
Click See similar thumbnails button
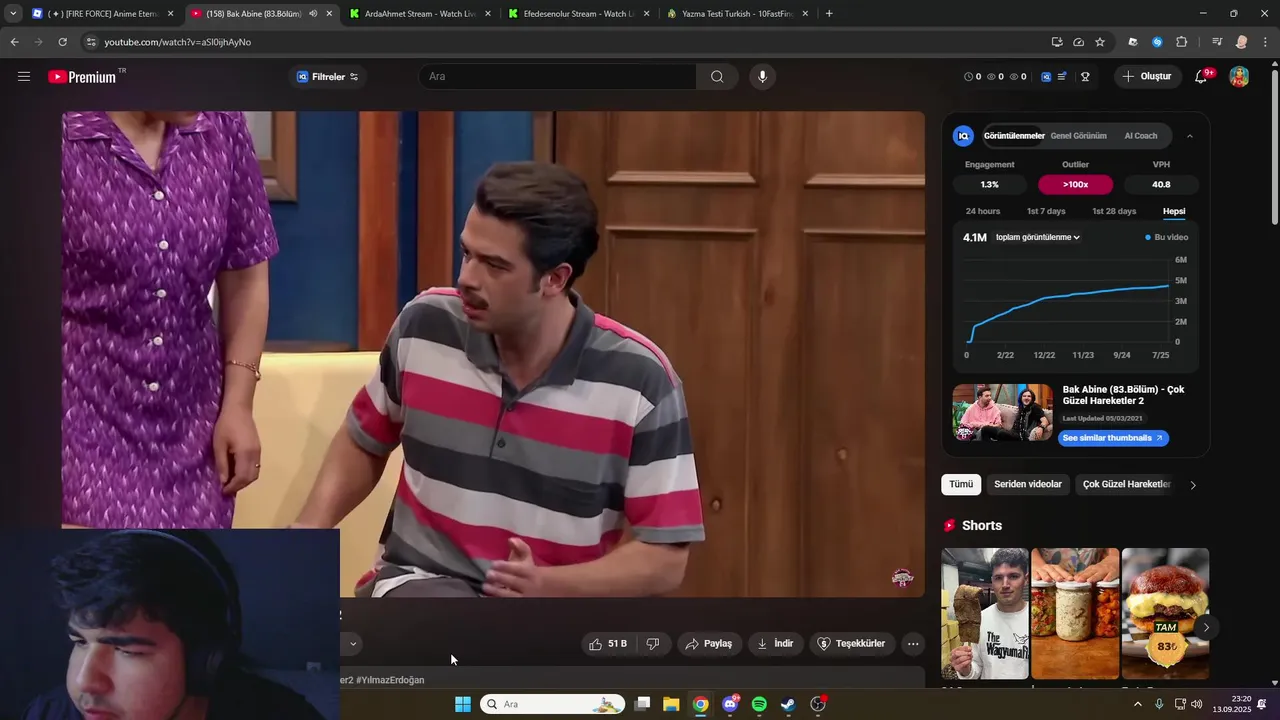click(x=1113, y=438)
